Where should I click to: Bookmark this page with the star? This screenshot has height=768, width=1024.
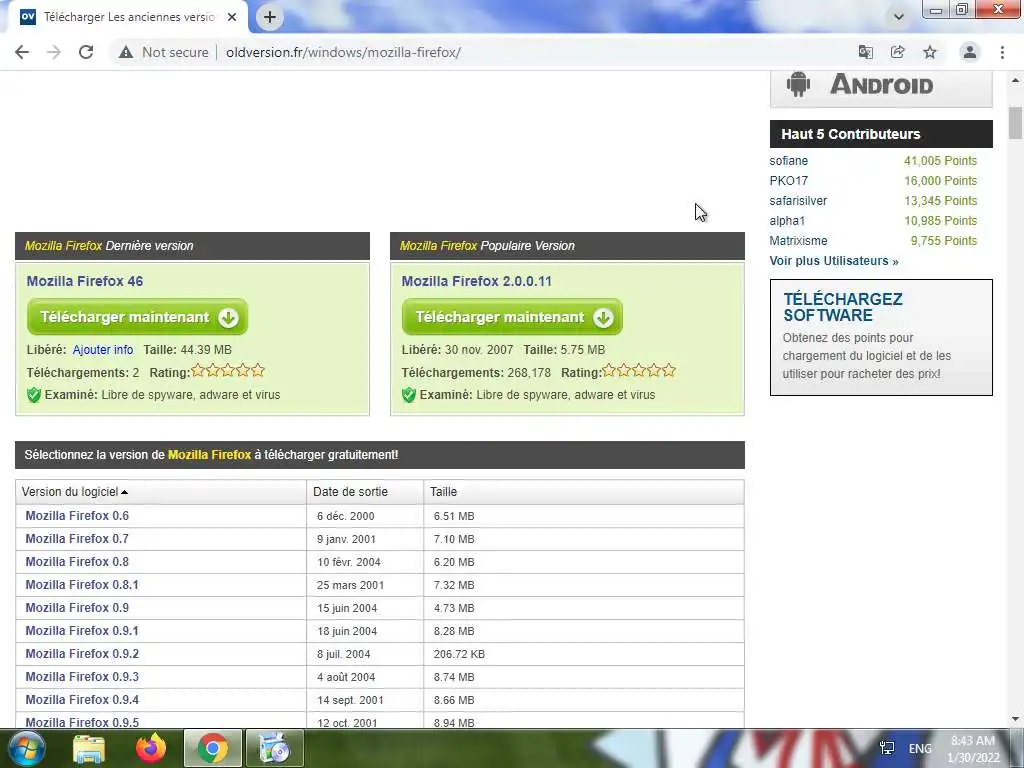point(930,52)
